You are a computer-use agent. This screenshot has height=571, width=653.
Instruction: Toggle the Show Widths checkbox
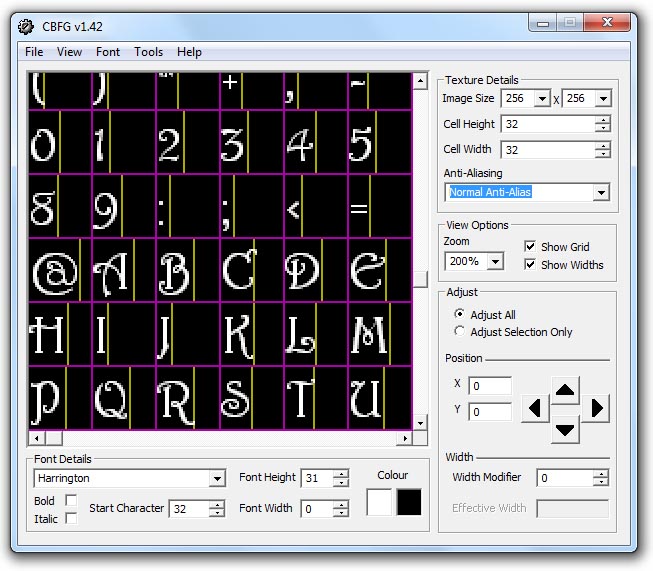(530, 264)
